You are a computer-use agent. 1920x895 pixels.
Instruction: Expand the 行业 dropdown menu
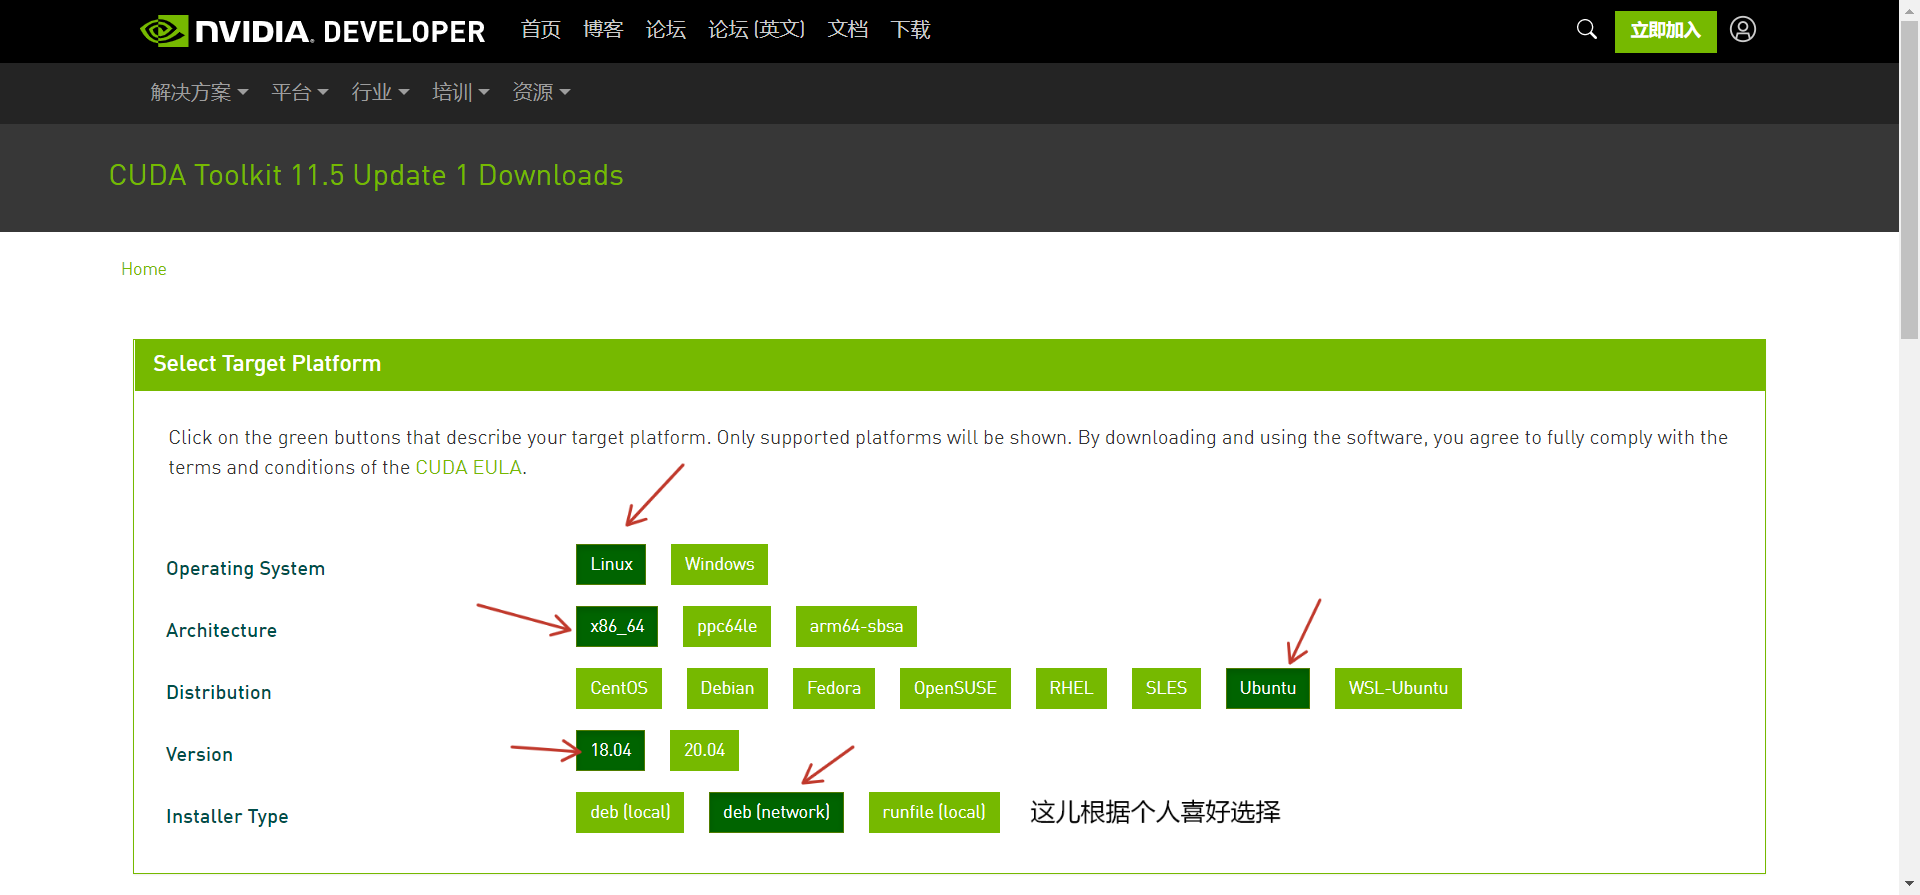(x=380, y=92)
